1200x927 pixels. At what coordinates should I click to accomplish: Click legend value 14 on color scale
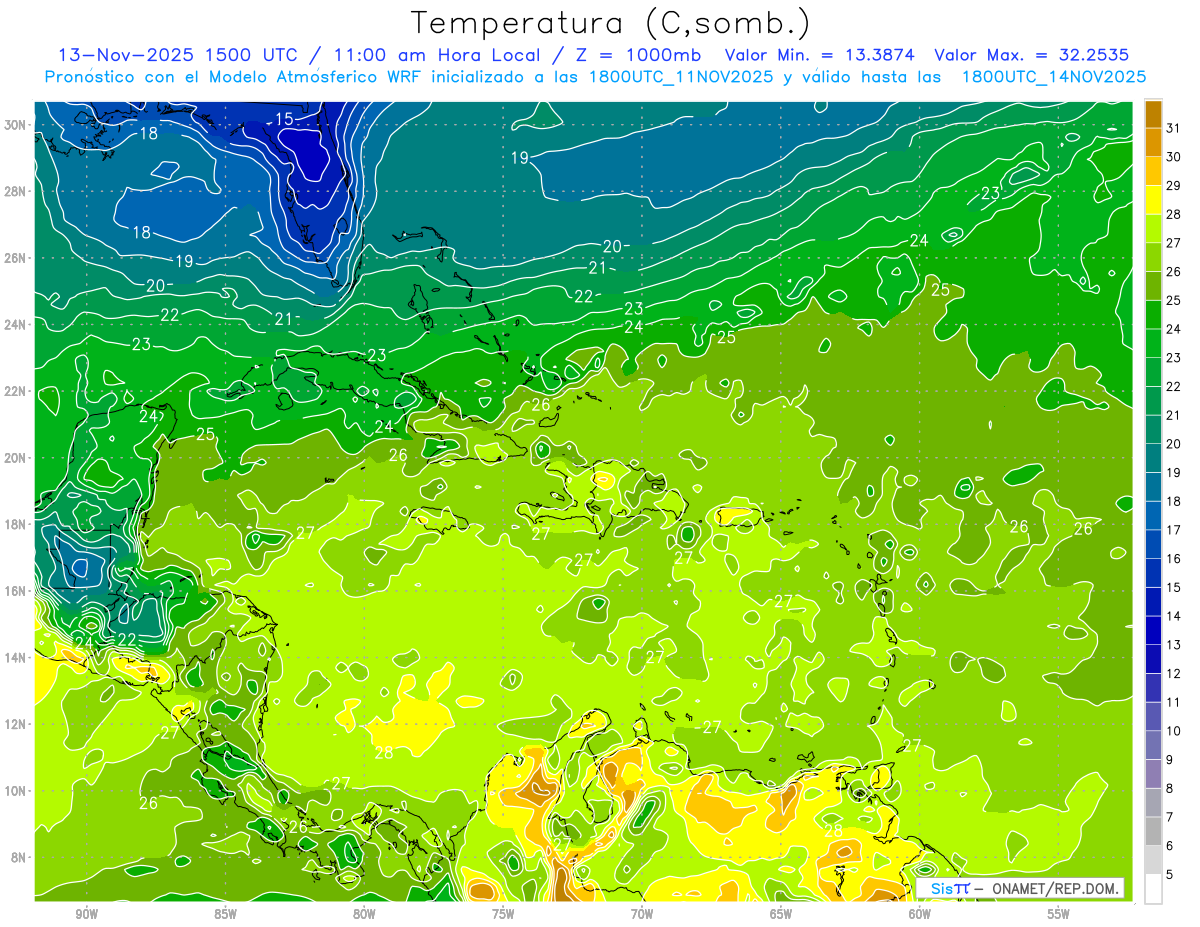pyautogui.click(x=1174, y=616)
